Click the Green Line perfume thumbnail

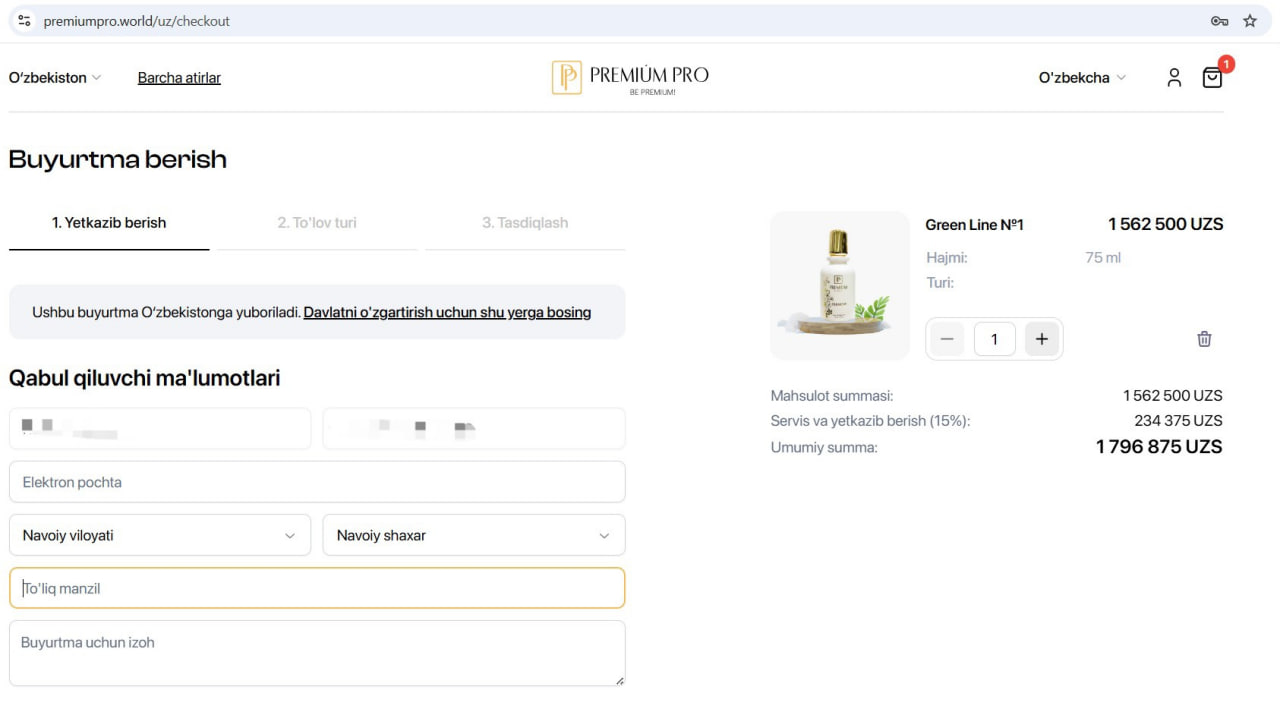click(x=840, y=285)
